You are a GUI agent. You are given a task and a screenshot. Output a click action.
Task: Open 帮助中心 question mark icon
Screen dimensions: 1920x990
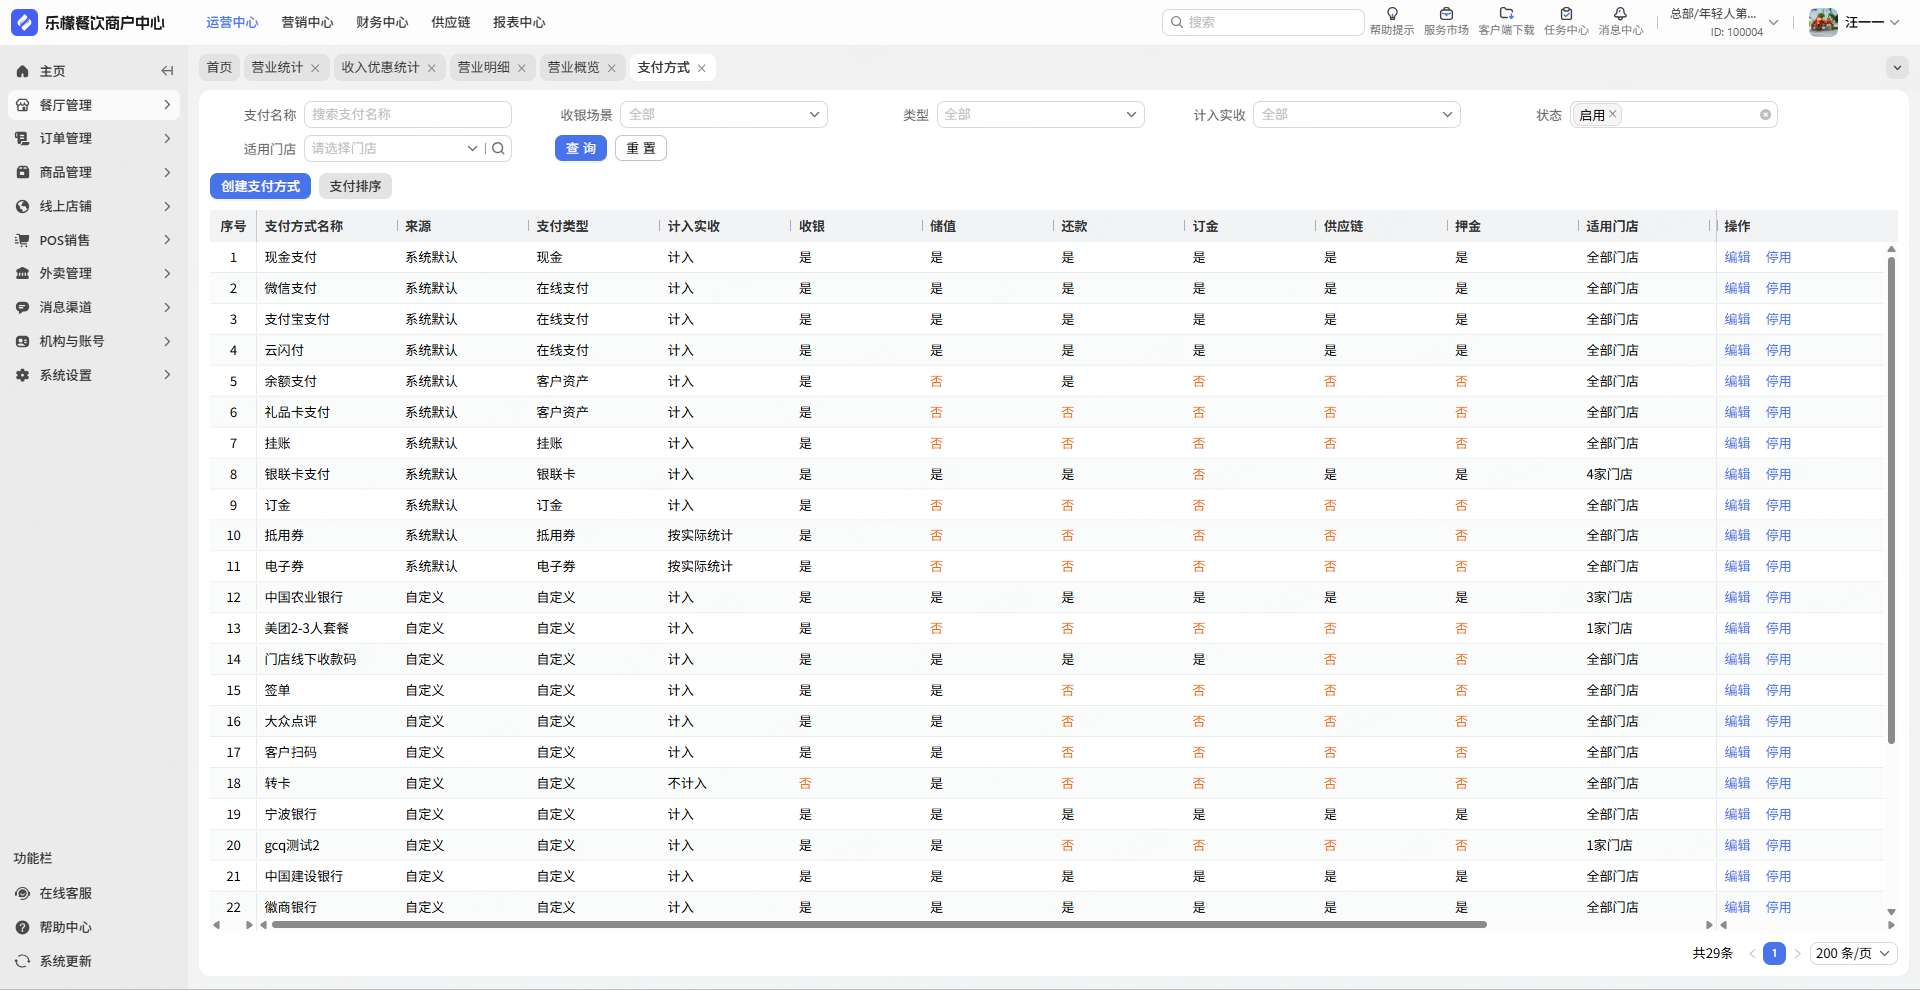pos(23,927)
